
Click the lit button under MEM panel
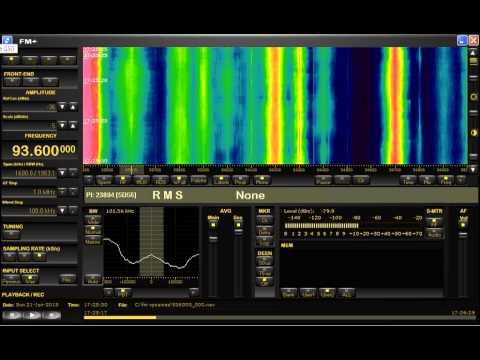click(x=327, y=293)
